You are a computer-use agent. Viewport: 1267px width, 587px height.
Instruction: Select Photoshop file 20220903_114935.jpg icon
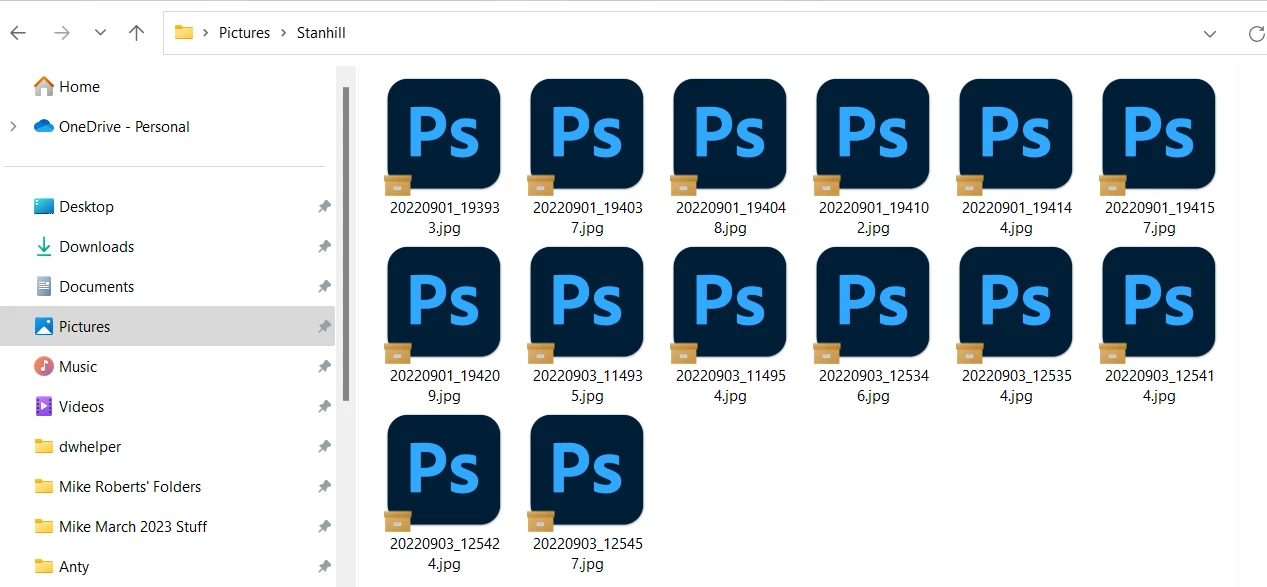(x=587, y=303)
